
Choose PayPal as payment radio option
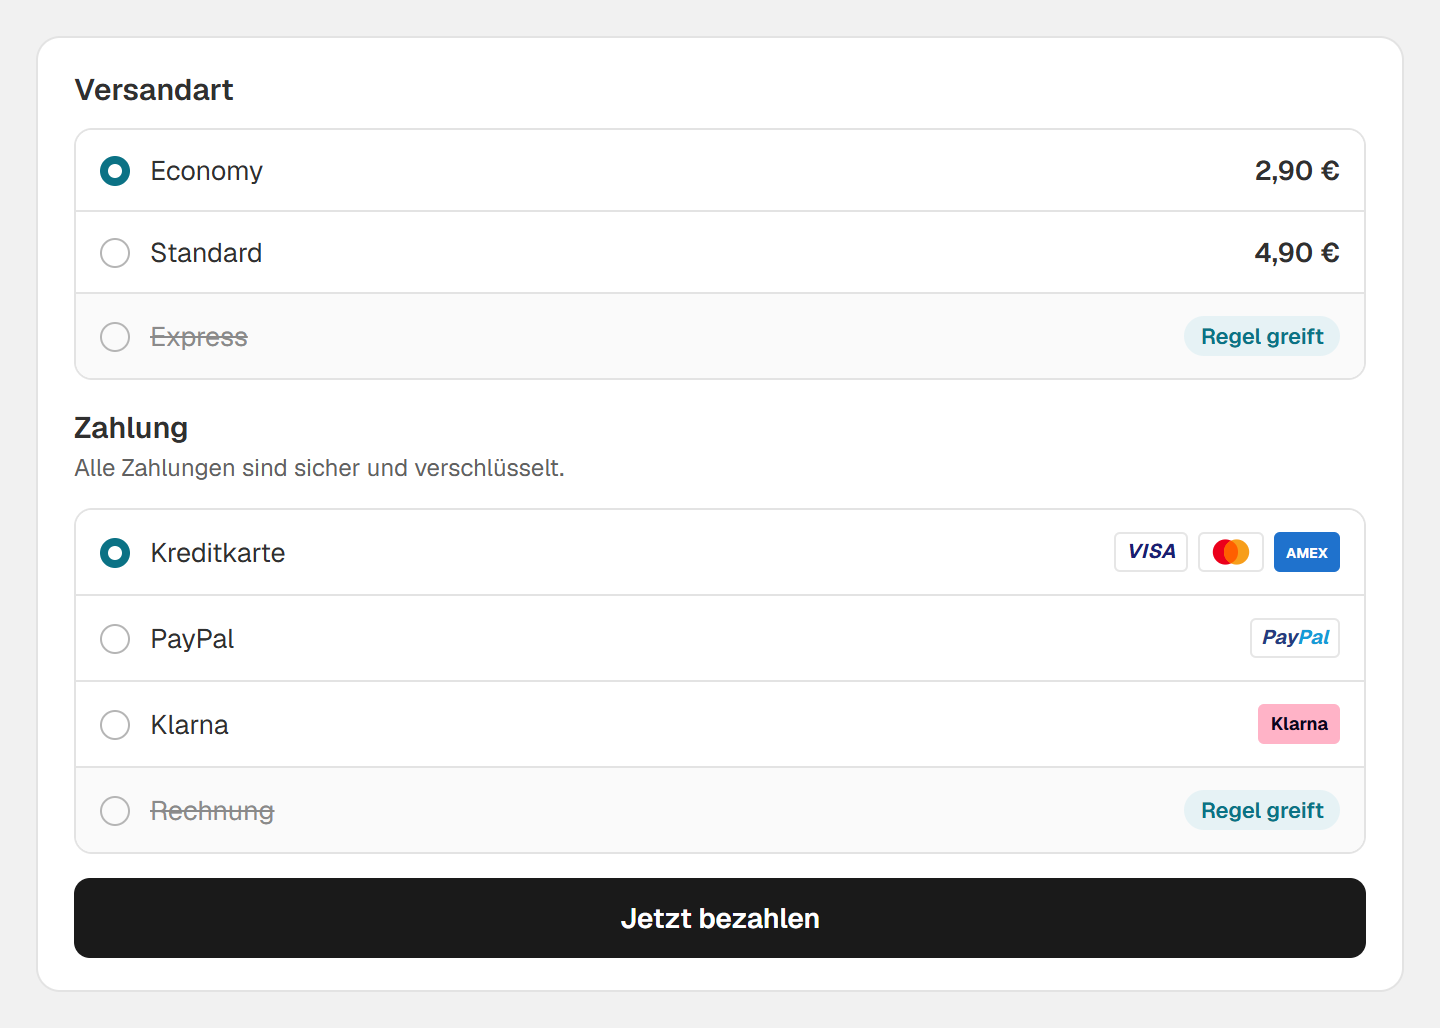click(115, 639)
